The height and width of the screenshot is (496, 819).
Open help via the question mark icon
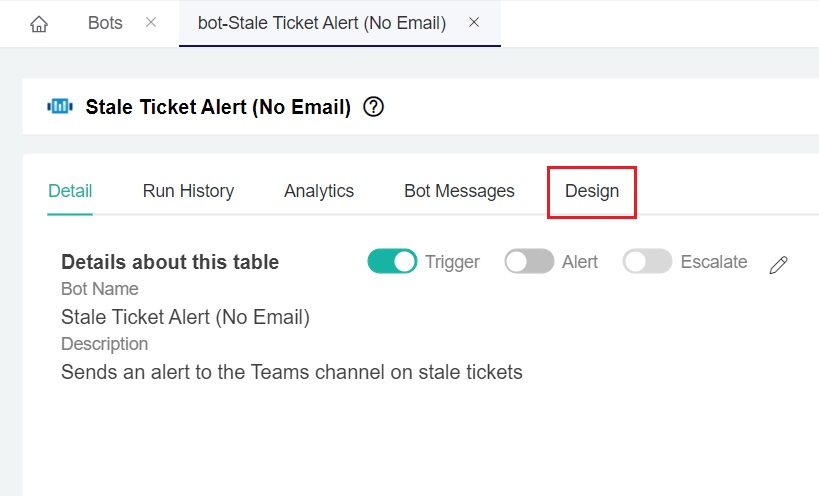(374, 107)
